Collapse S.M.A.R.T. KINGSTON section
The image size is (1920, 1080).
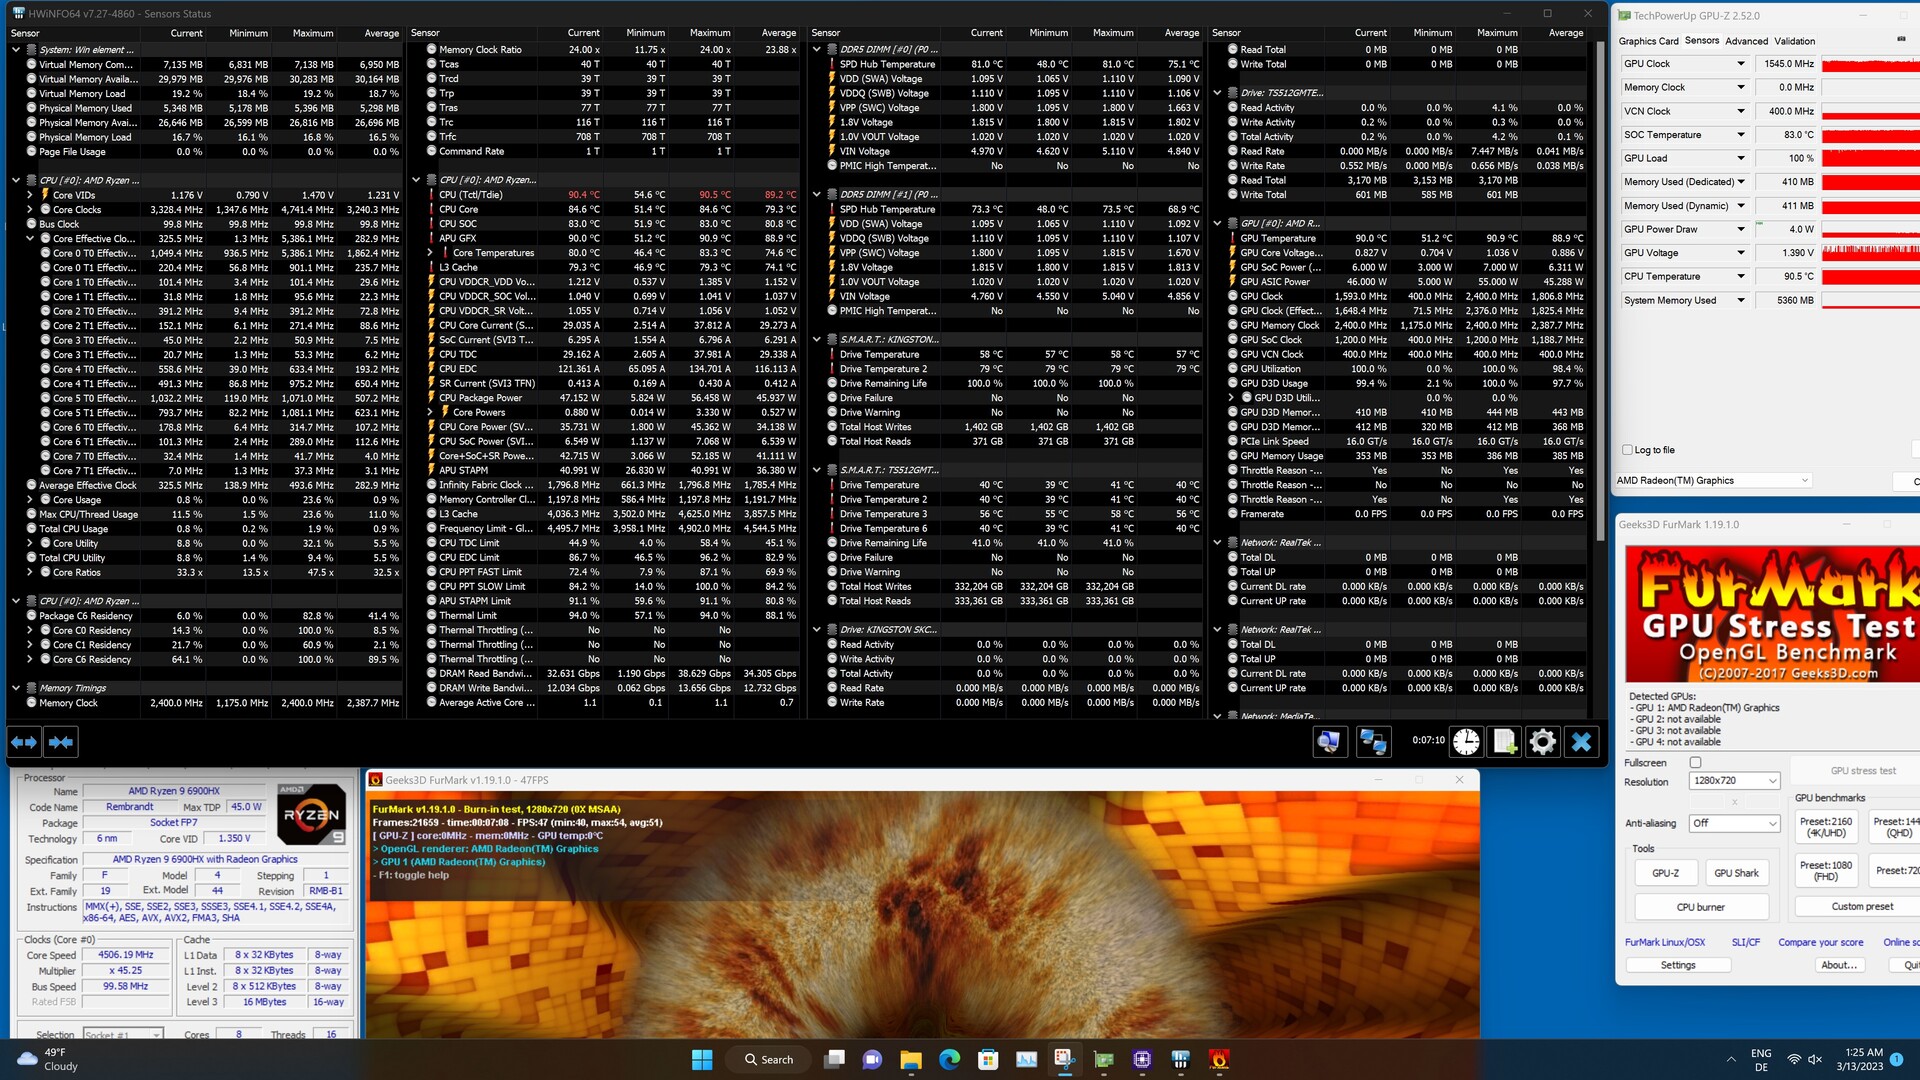(817, 339)
